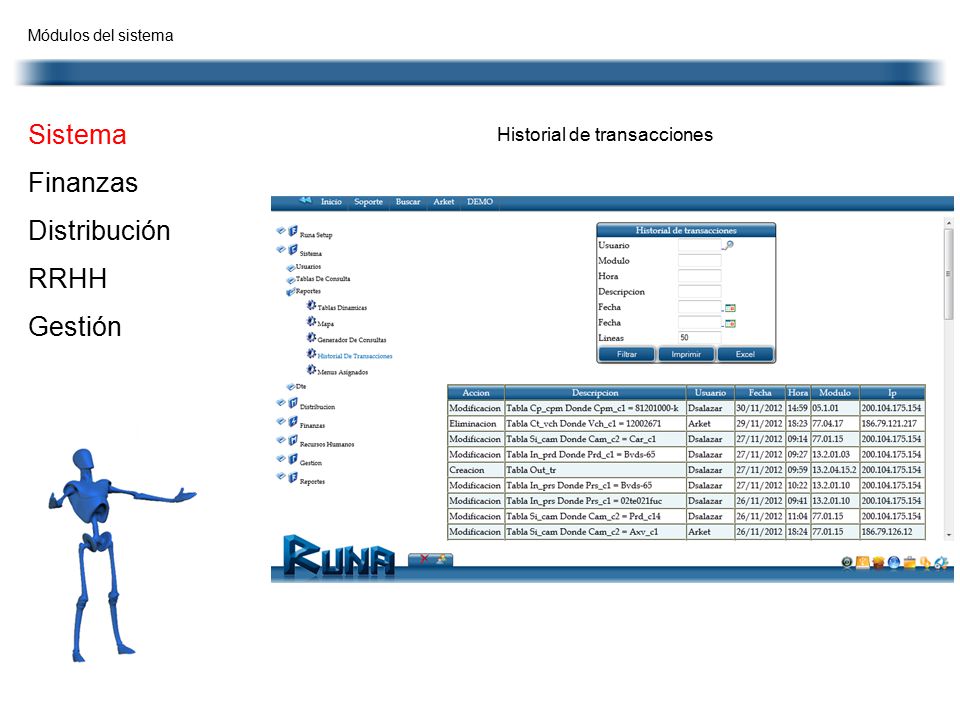Click the Filtrar button
This screenshot has height=720, width=960.
626,354
